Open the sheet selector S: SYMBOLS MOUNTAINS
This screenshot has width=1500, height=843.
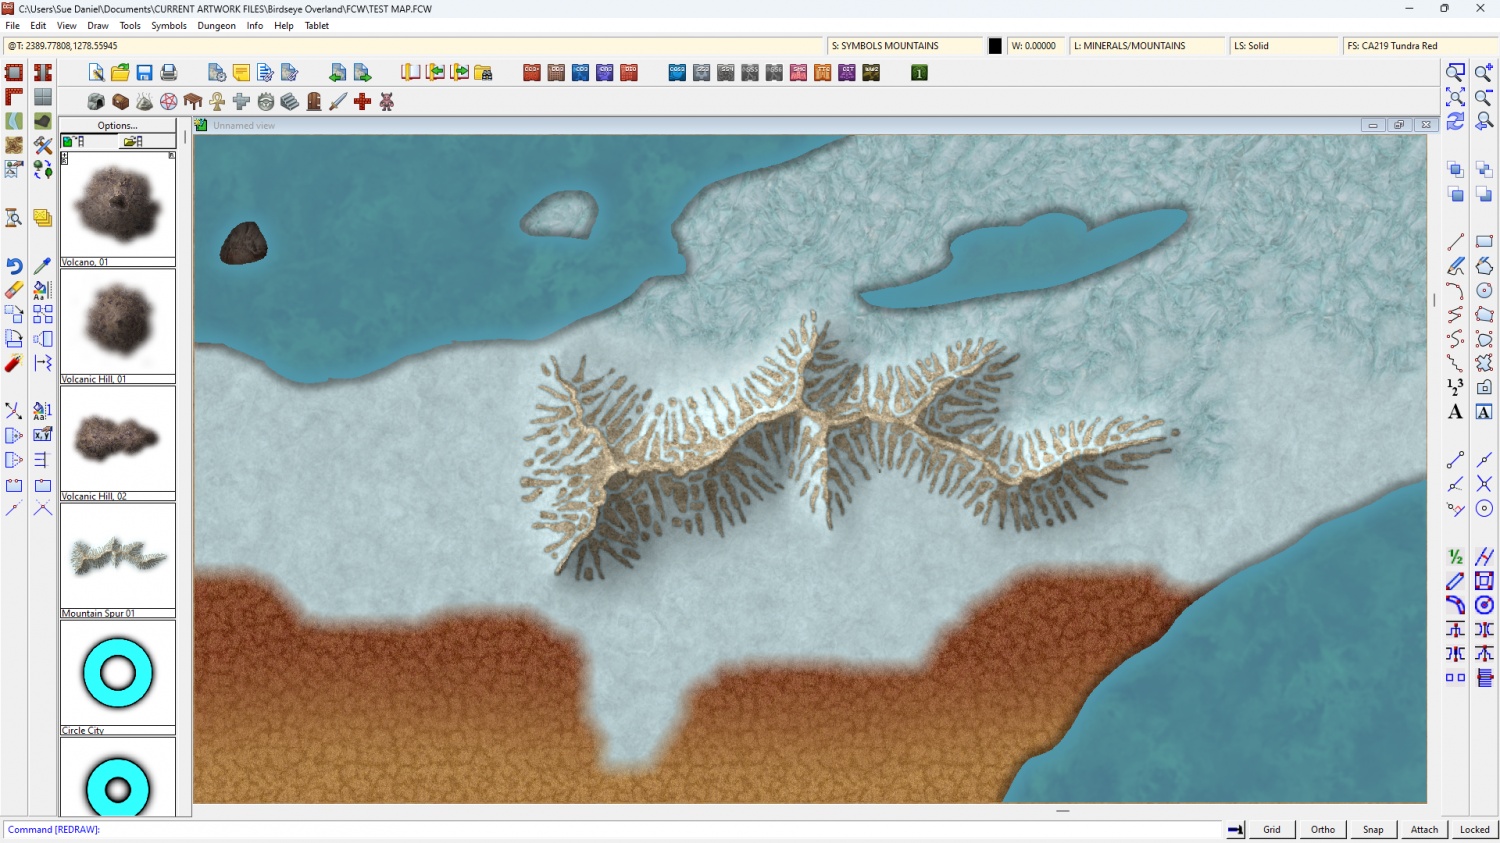tap(906, 46)
